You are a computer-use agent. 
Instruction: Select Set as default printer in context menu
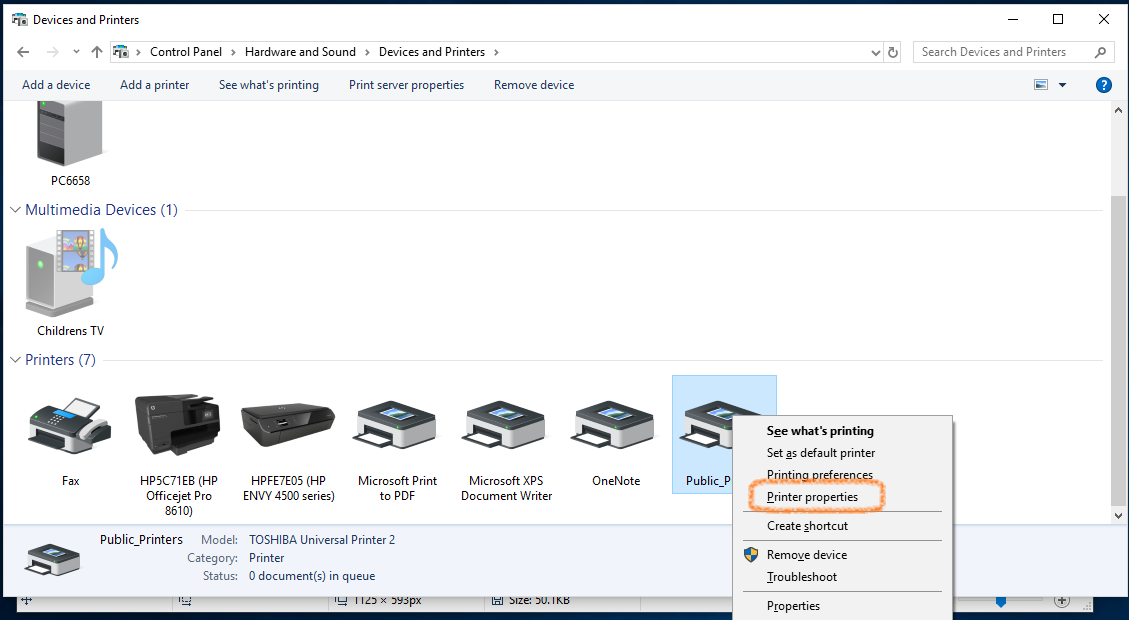click(x=820, y=452)
